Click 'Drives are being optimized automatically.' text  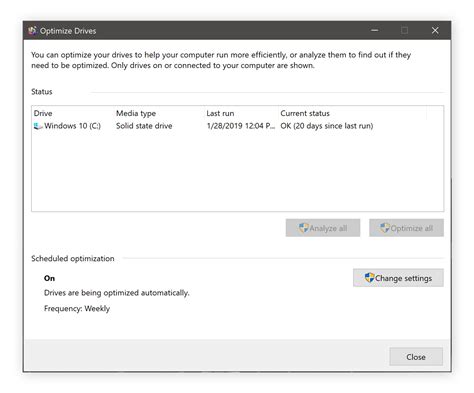click(117, 293)
